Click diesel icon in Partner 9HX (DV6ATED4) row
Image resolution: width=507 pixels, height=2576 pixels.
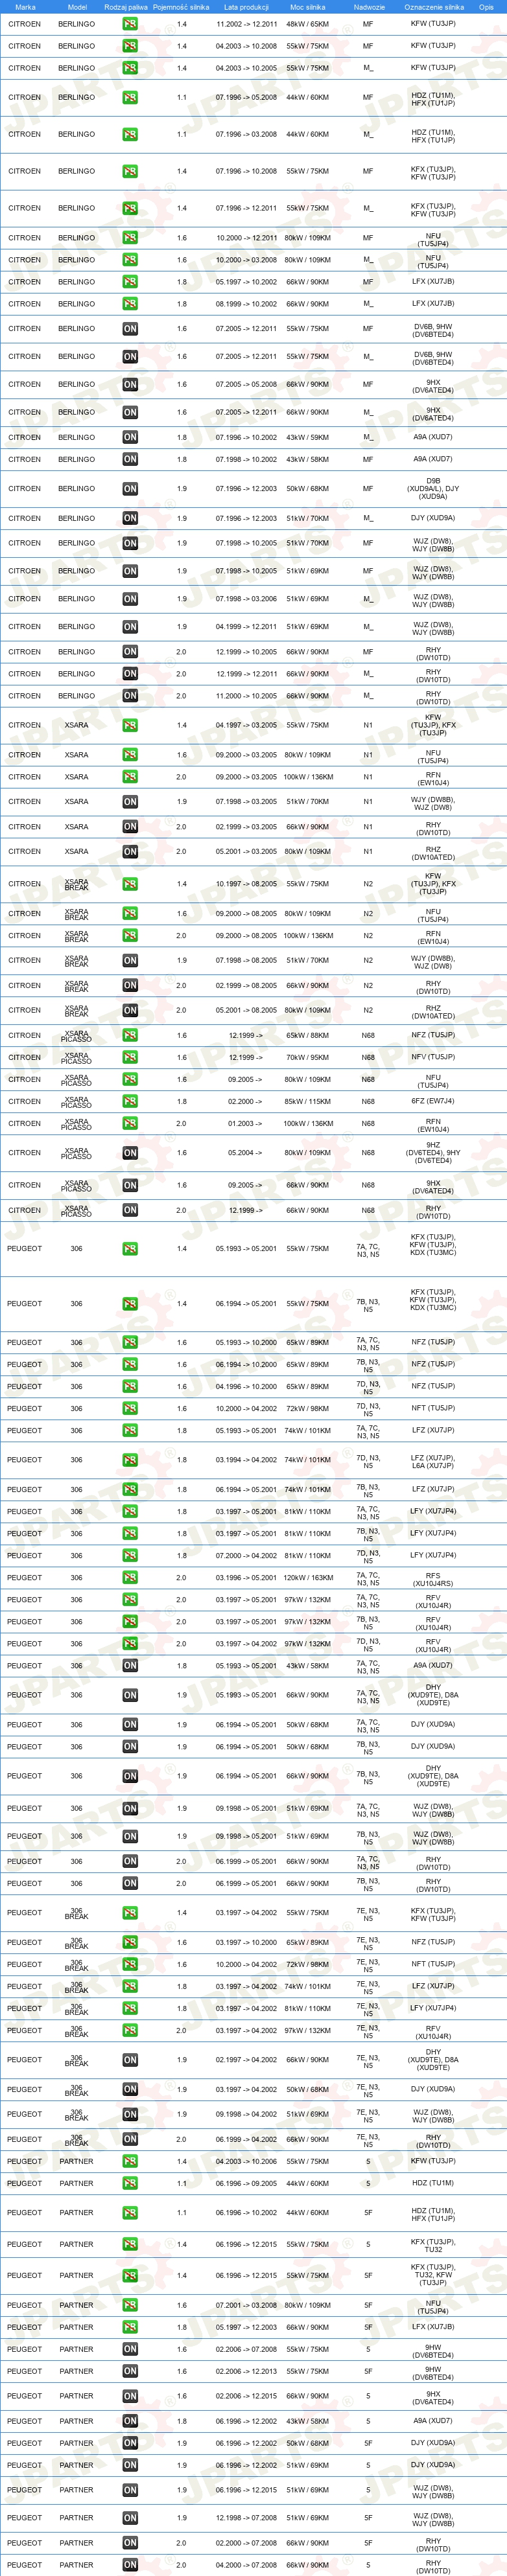coord(130,2396)
